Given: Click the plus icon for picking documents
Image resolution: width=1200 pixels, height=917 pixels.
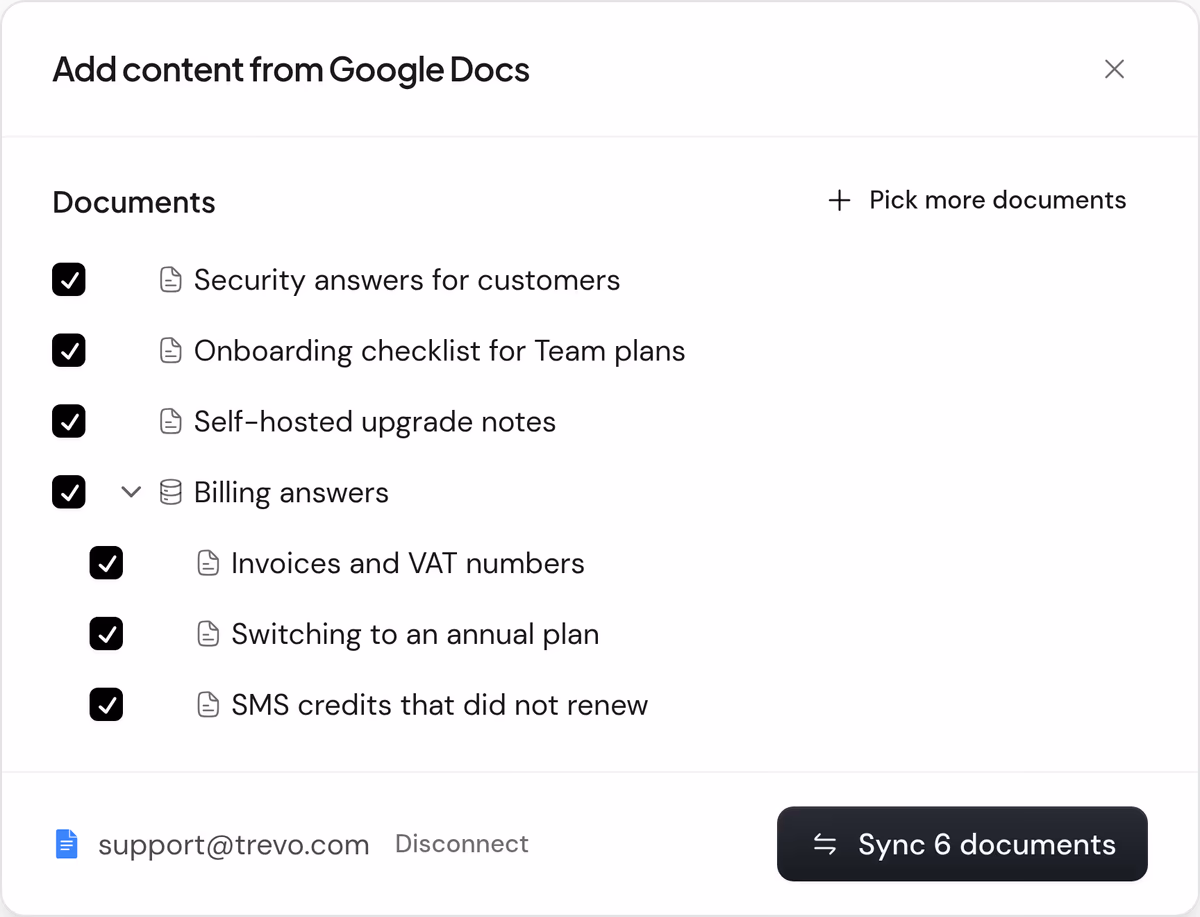Looking at the screenshot, I should point(840,201).
